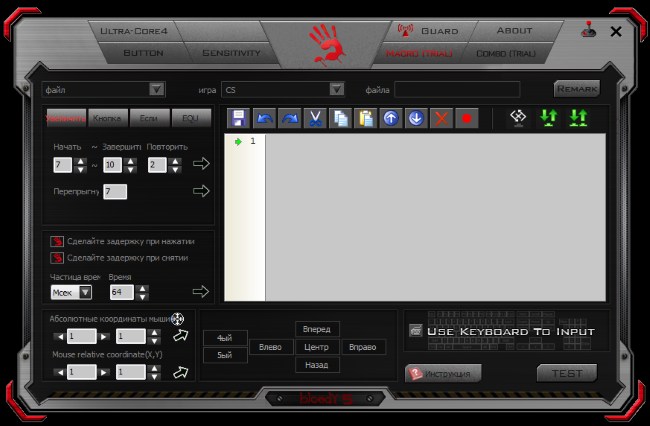Click the Save floppy disk icon
Image resolution: width=650 pixels, height=426 pixels.
pos(238,118)
